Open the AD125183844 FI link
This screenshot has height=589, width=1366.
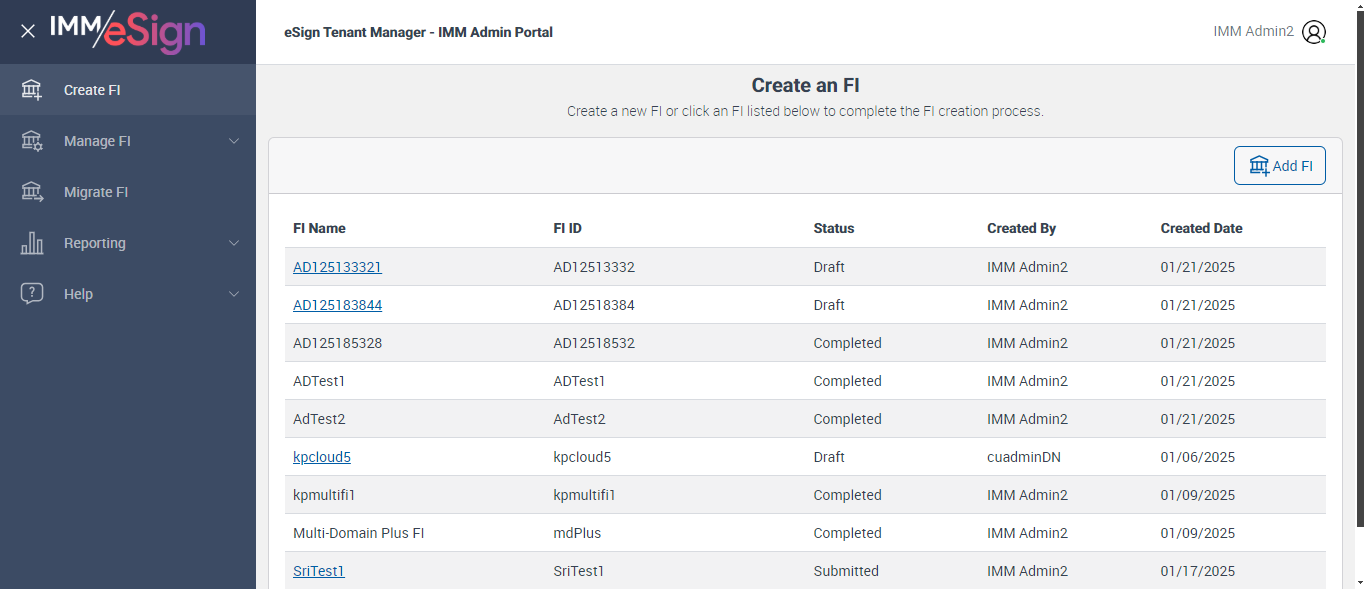click(337, 305)
